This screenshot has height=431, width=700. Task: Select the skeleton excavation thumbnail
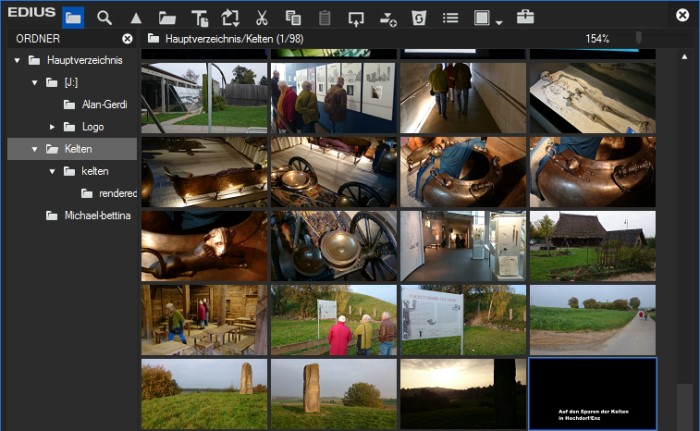click(x=592, y=98)
